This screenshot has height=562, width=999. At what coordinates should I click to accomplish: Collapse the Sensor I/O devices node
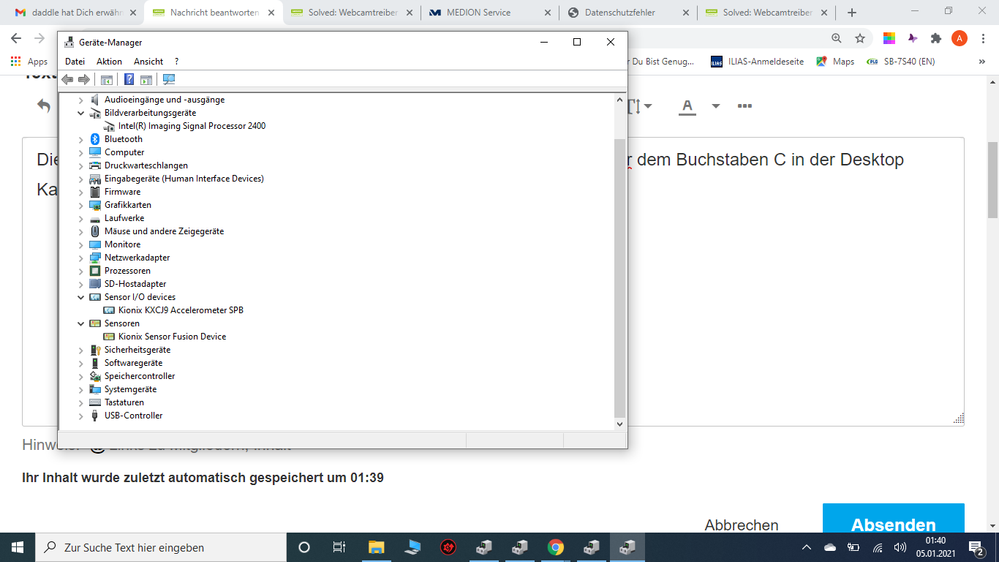81,297
